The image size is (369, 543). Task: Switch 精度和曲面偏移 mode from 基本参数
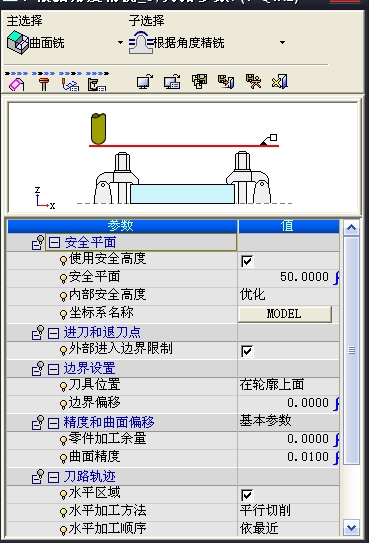click(288, 421)
